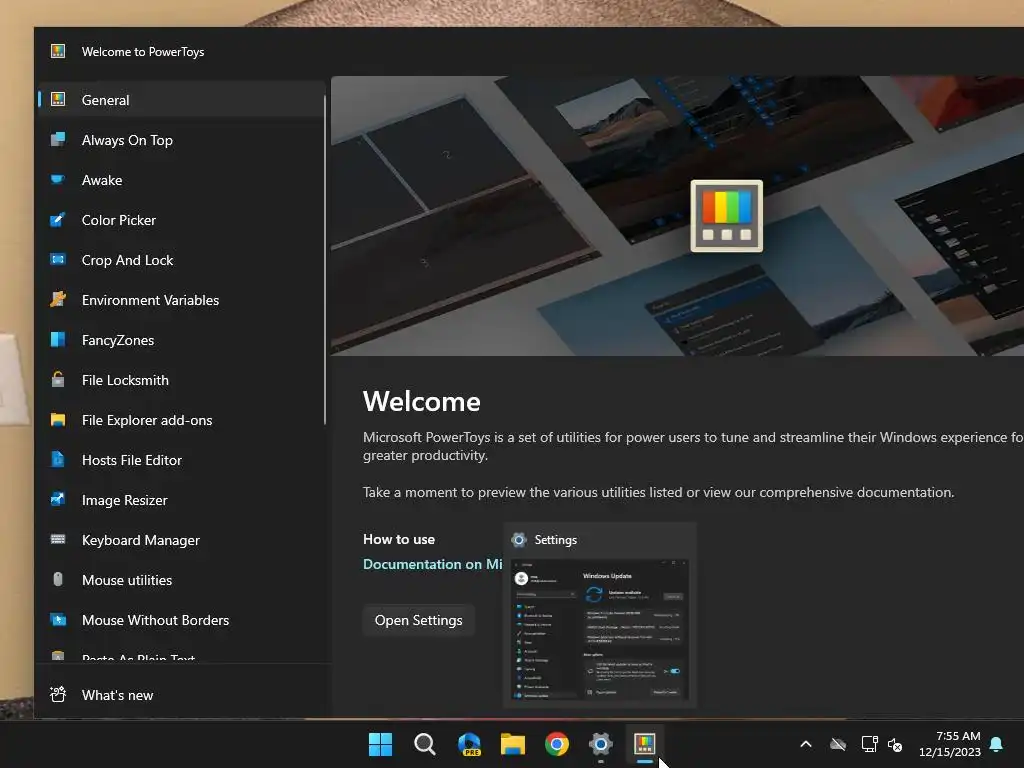Select the Mouse utilities entry
This screenshot has width=1024, height=768.
(x=181, y=580)
